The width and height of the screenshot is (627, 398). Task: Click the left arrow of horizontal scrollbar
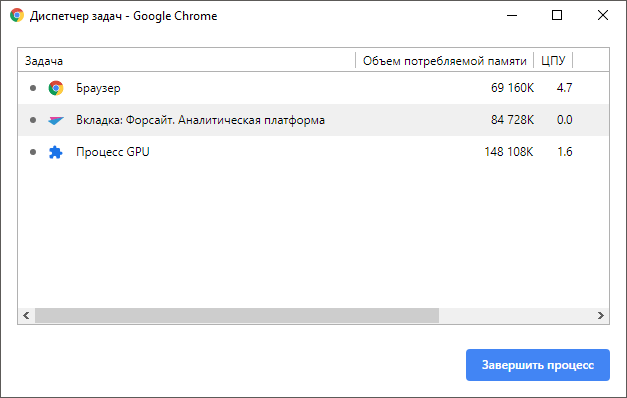(x=26, y=316)
